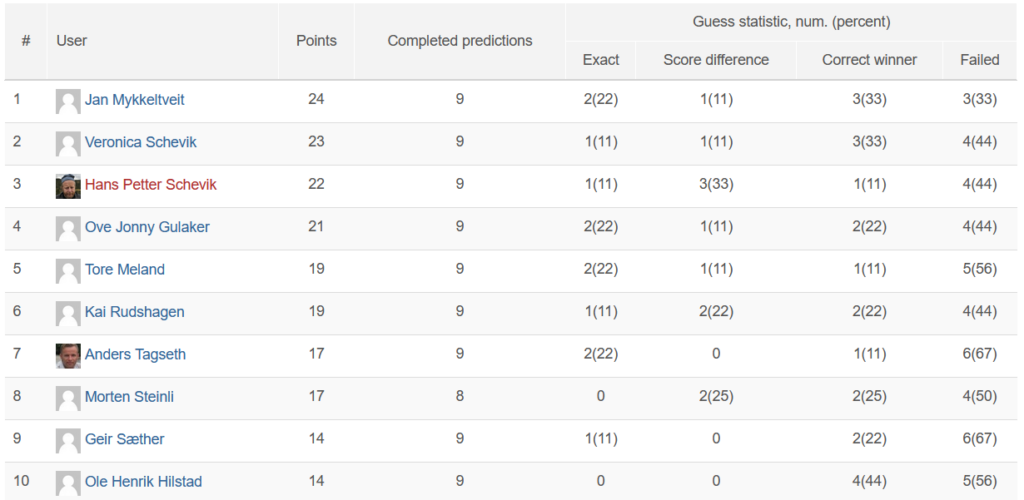1024x500 pixels.
Task: Click Kai Rudshagen's avatar icon
Action: coord(68,313)
